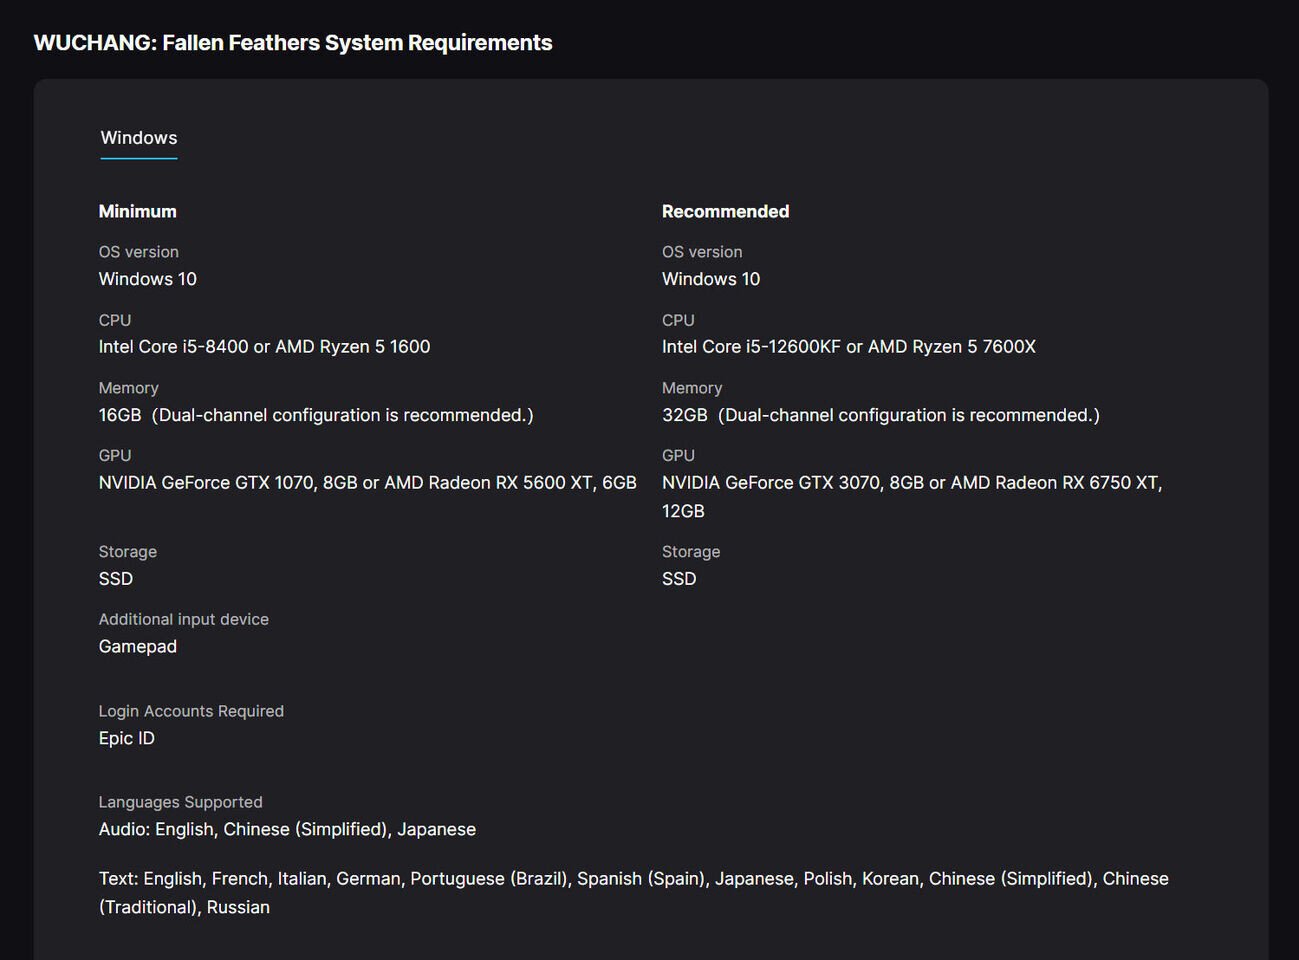Click the minimum GPU GTX 1070 line
Screen dimensions: 1299x960
[x=368, y=483]
